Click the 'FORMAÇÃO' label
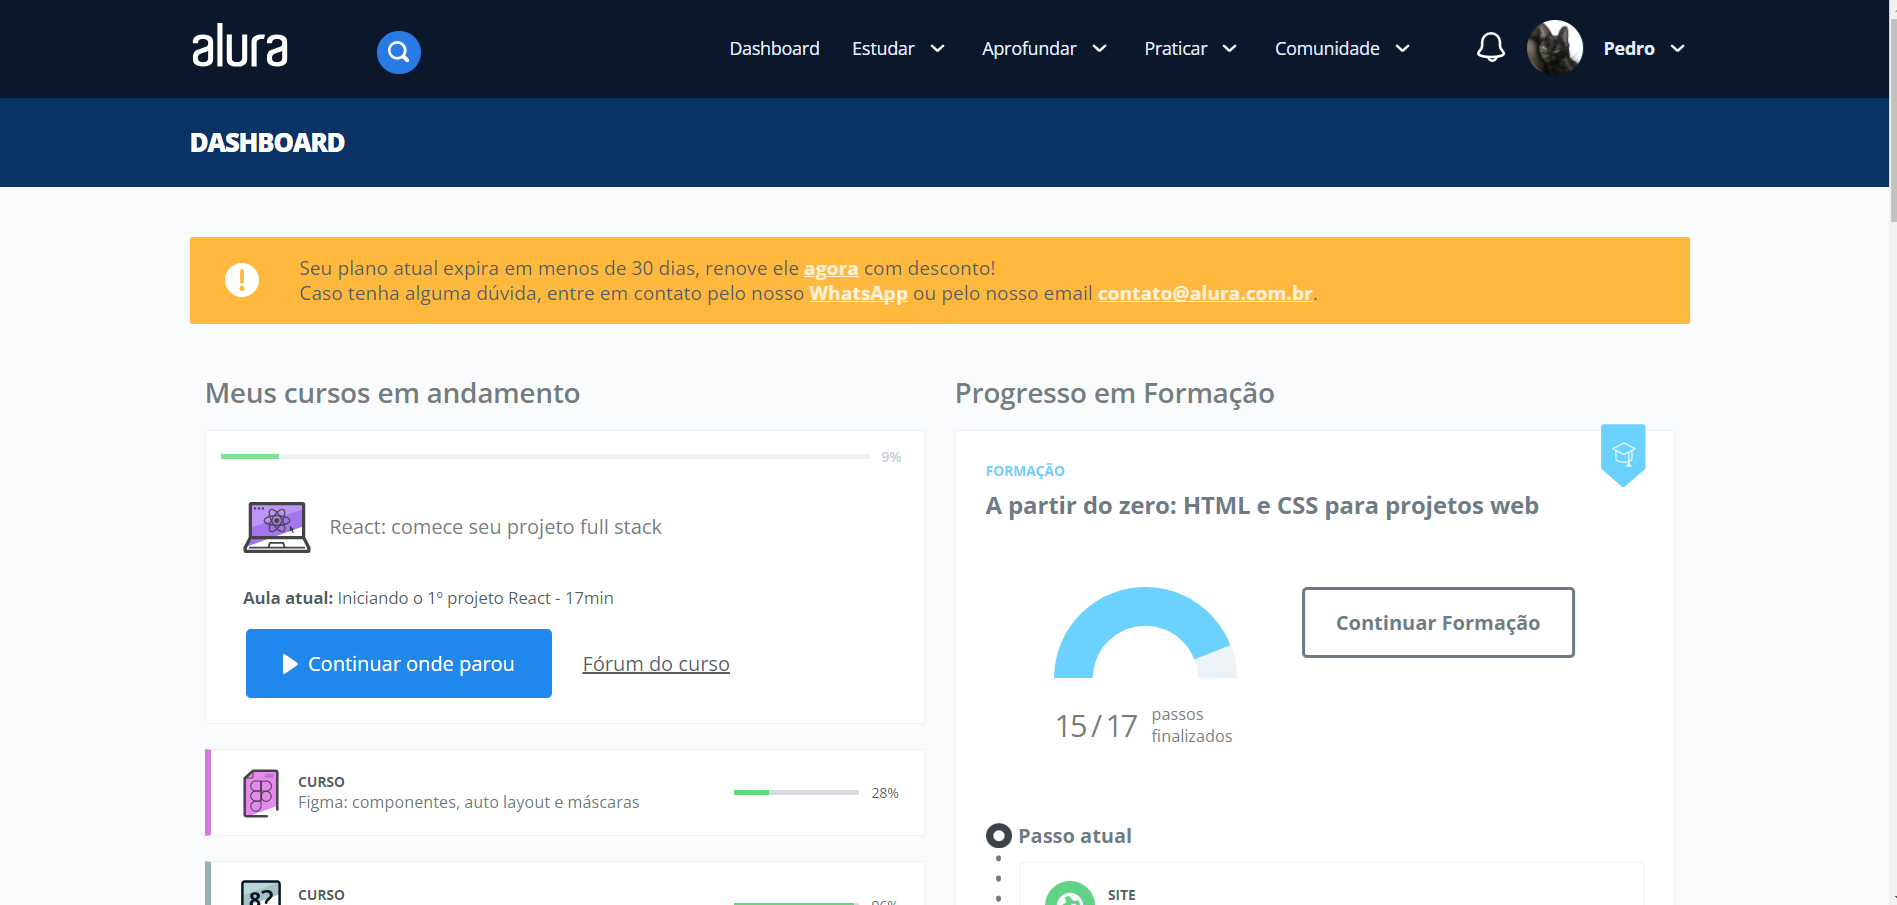 click(1025, 471)
